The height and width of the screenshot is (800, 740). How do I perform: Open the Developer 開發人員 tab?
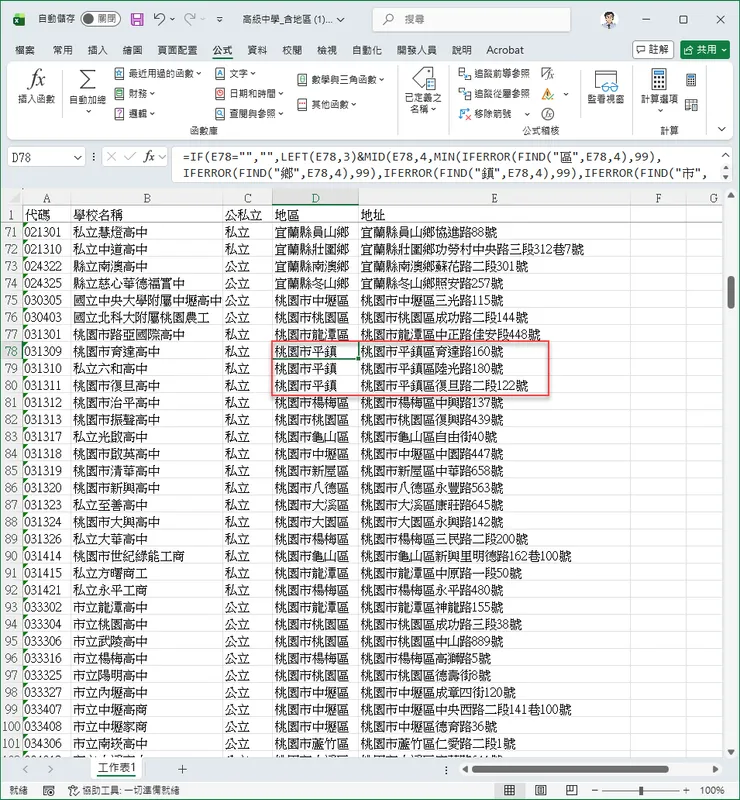[x=416, y=50]
